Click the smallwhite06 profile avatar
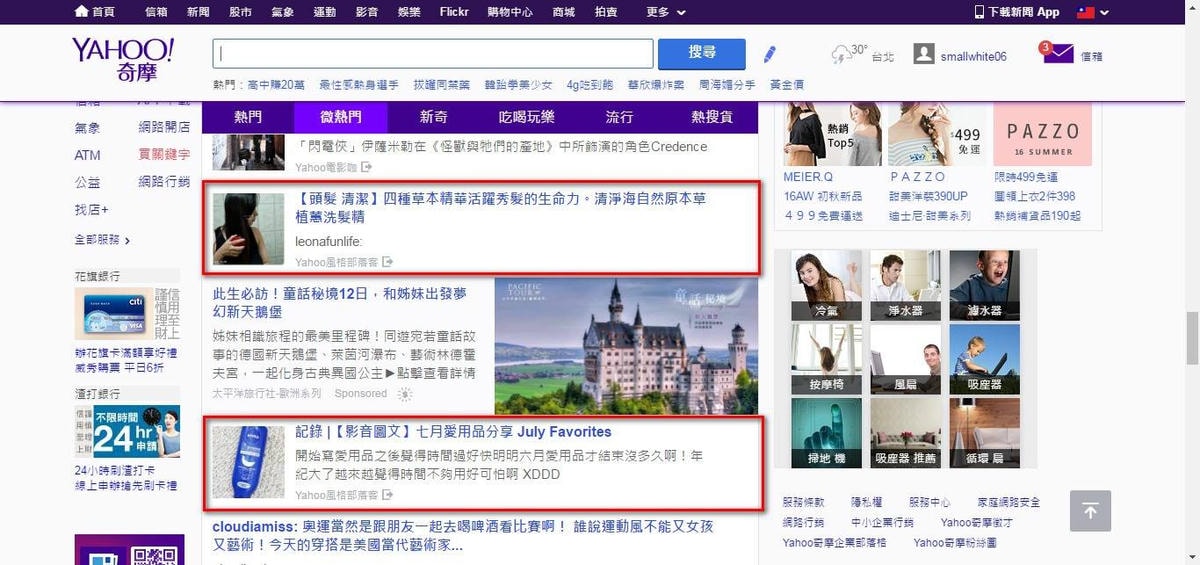The height and width of the screenshot is (565, 1200). click(x=924, y=55)
